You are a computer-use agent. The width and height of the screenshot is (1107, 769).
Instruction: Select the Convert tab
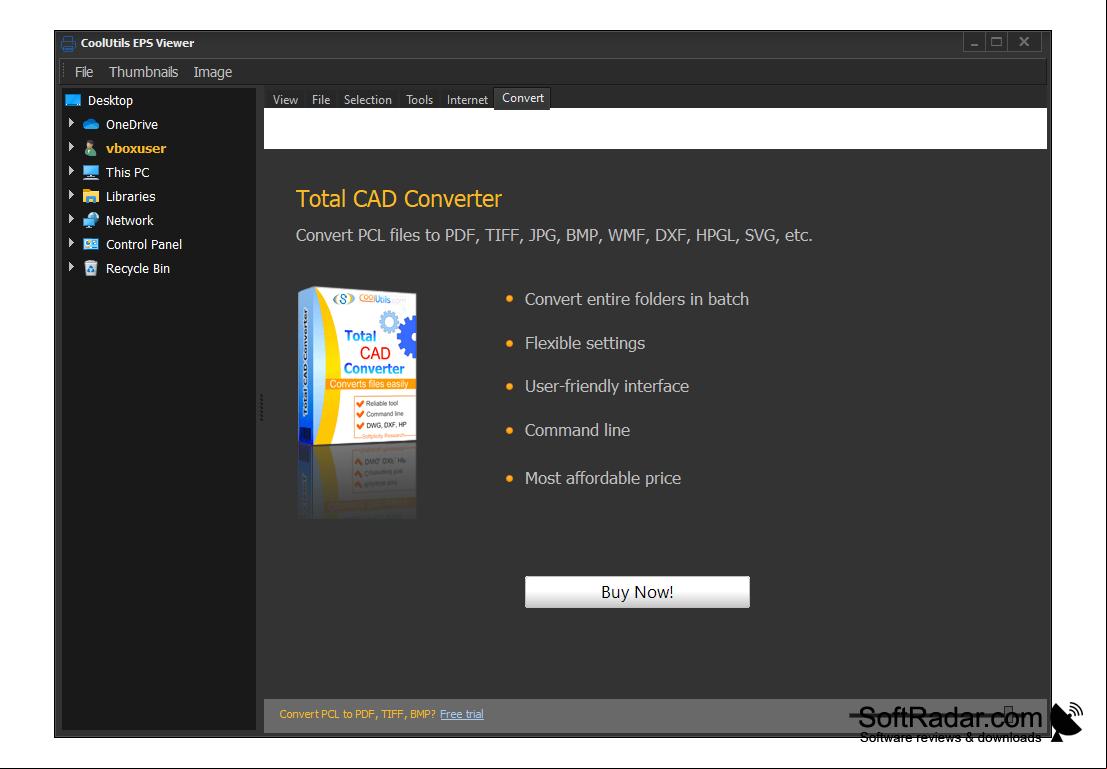click(522, 98)
